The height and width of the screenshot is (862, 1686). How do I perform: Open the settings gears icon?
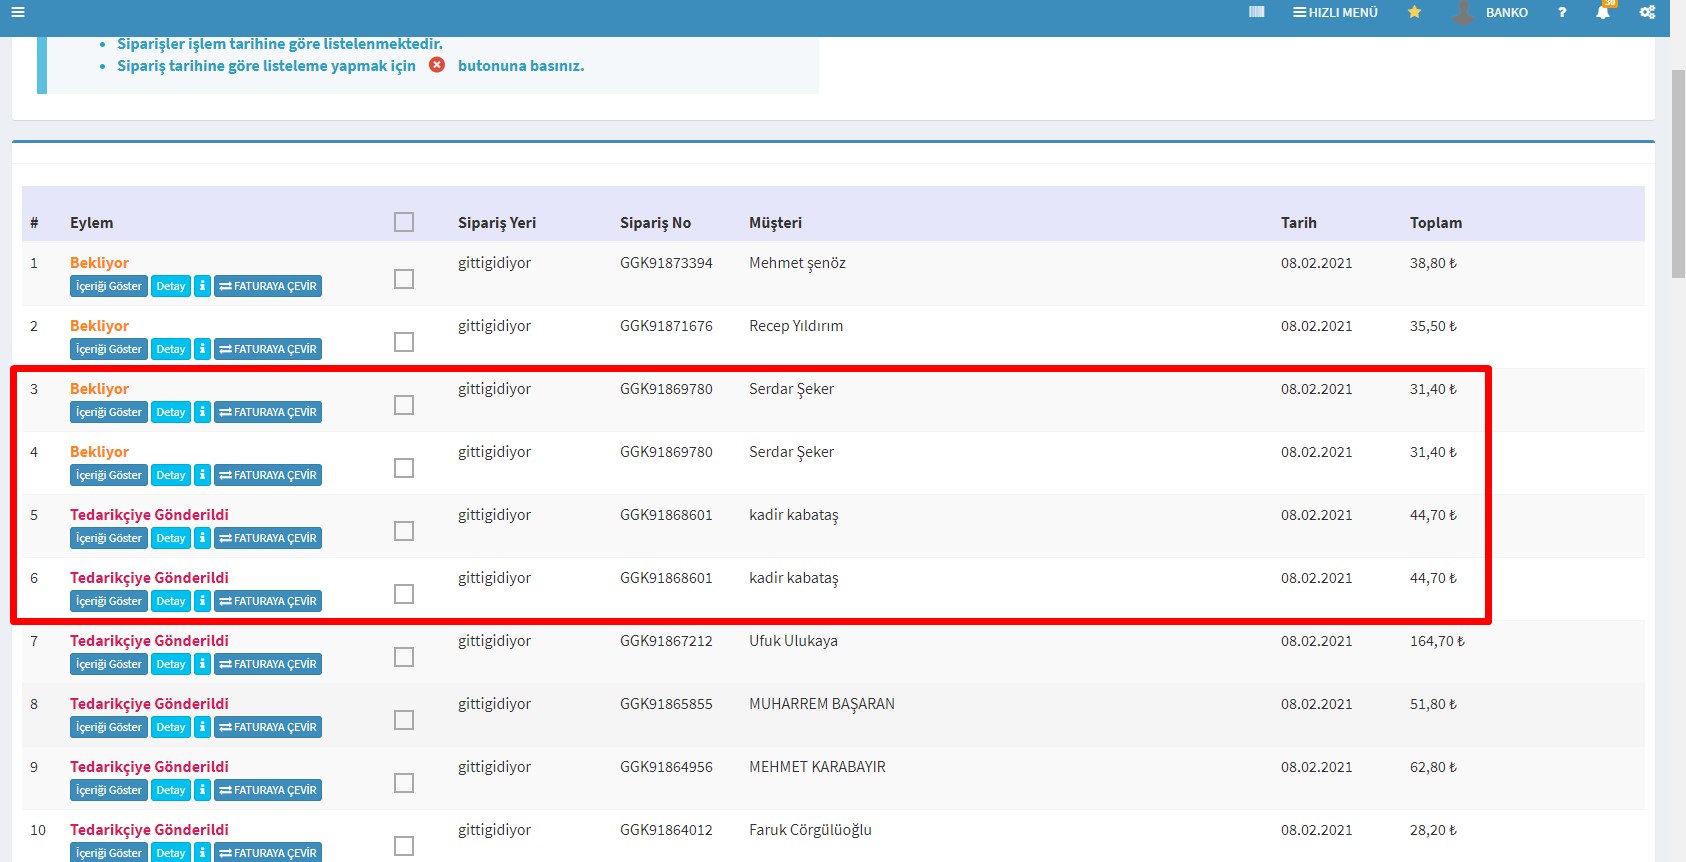1647,12
